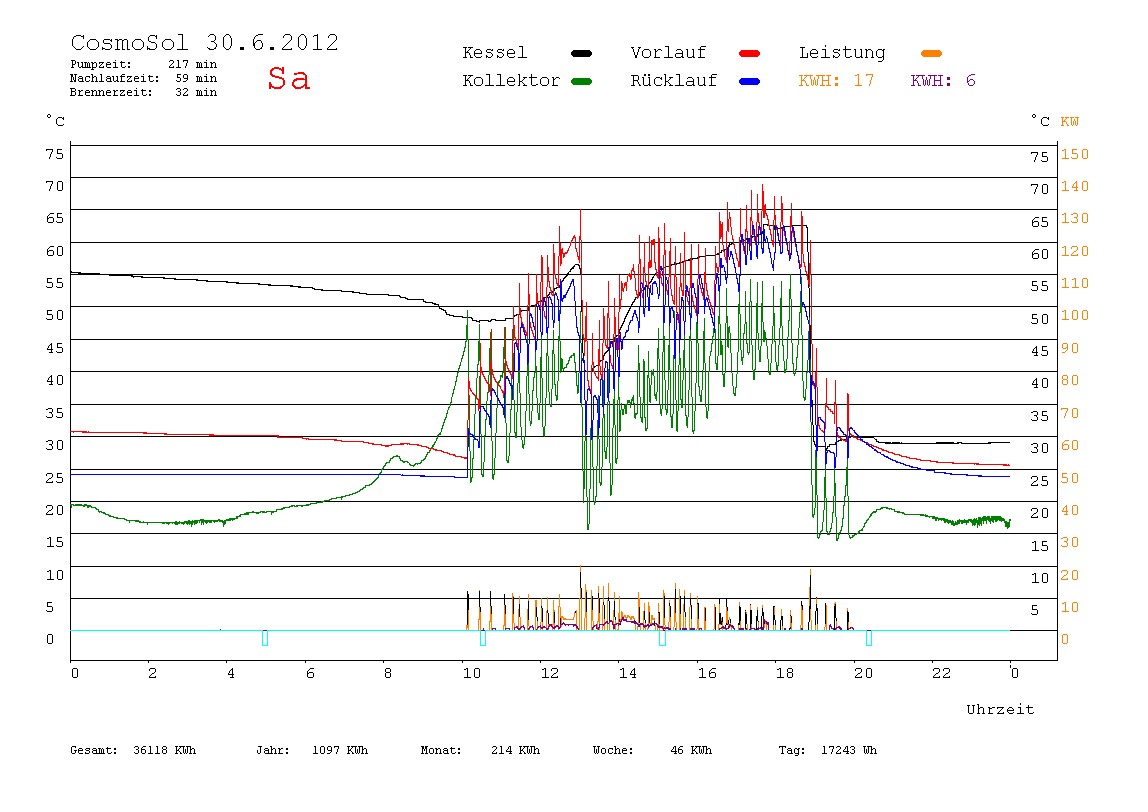
Task: Click the cyan marker just after hour 10
Action: [482, 638]
